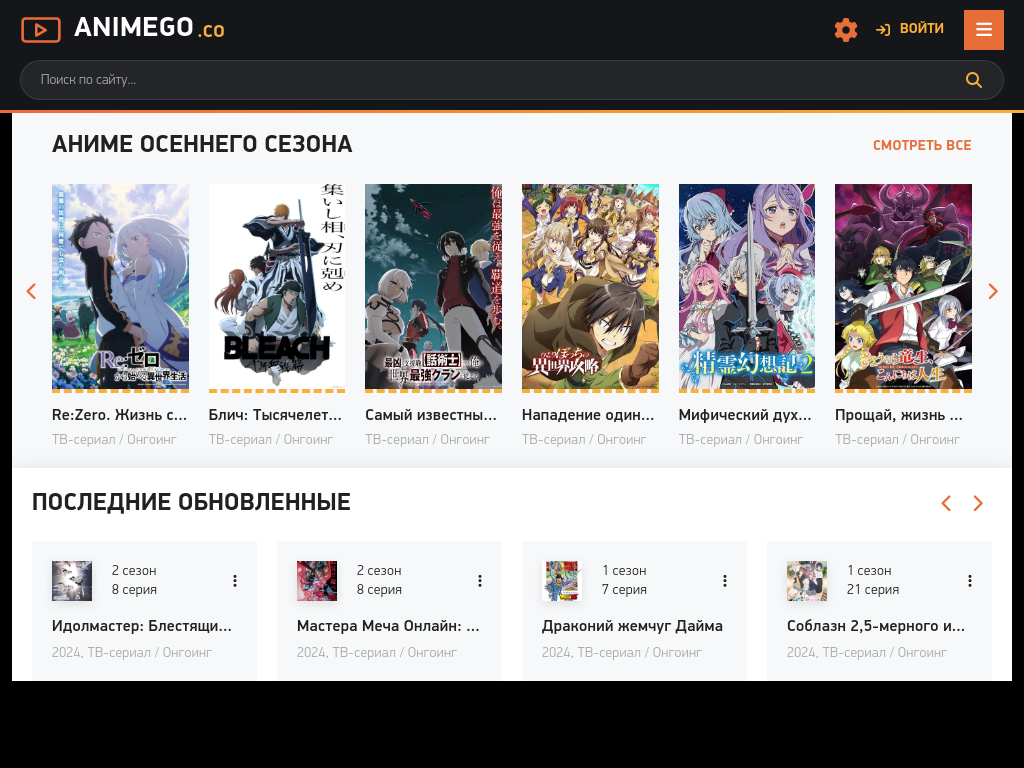Open options menu for Драконий жемчуг Дайма card

(725, 581)
